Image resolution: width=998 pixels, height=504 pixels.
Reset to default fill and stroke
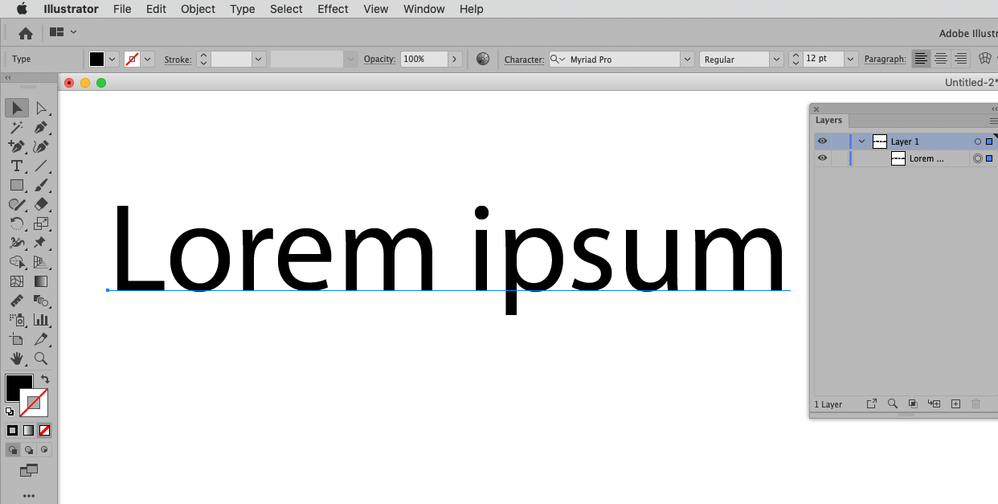coord(10,412)
